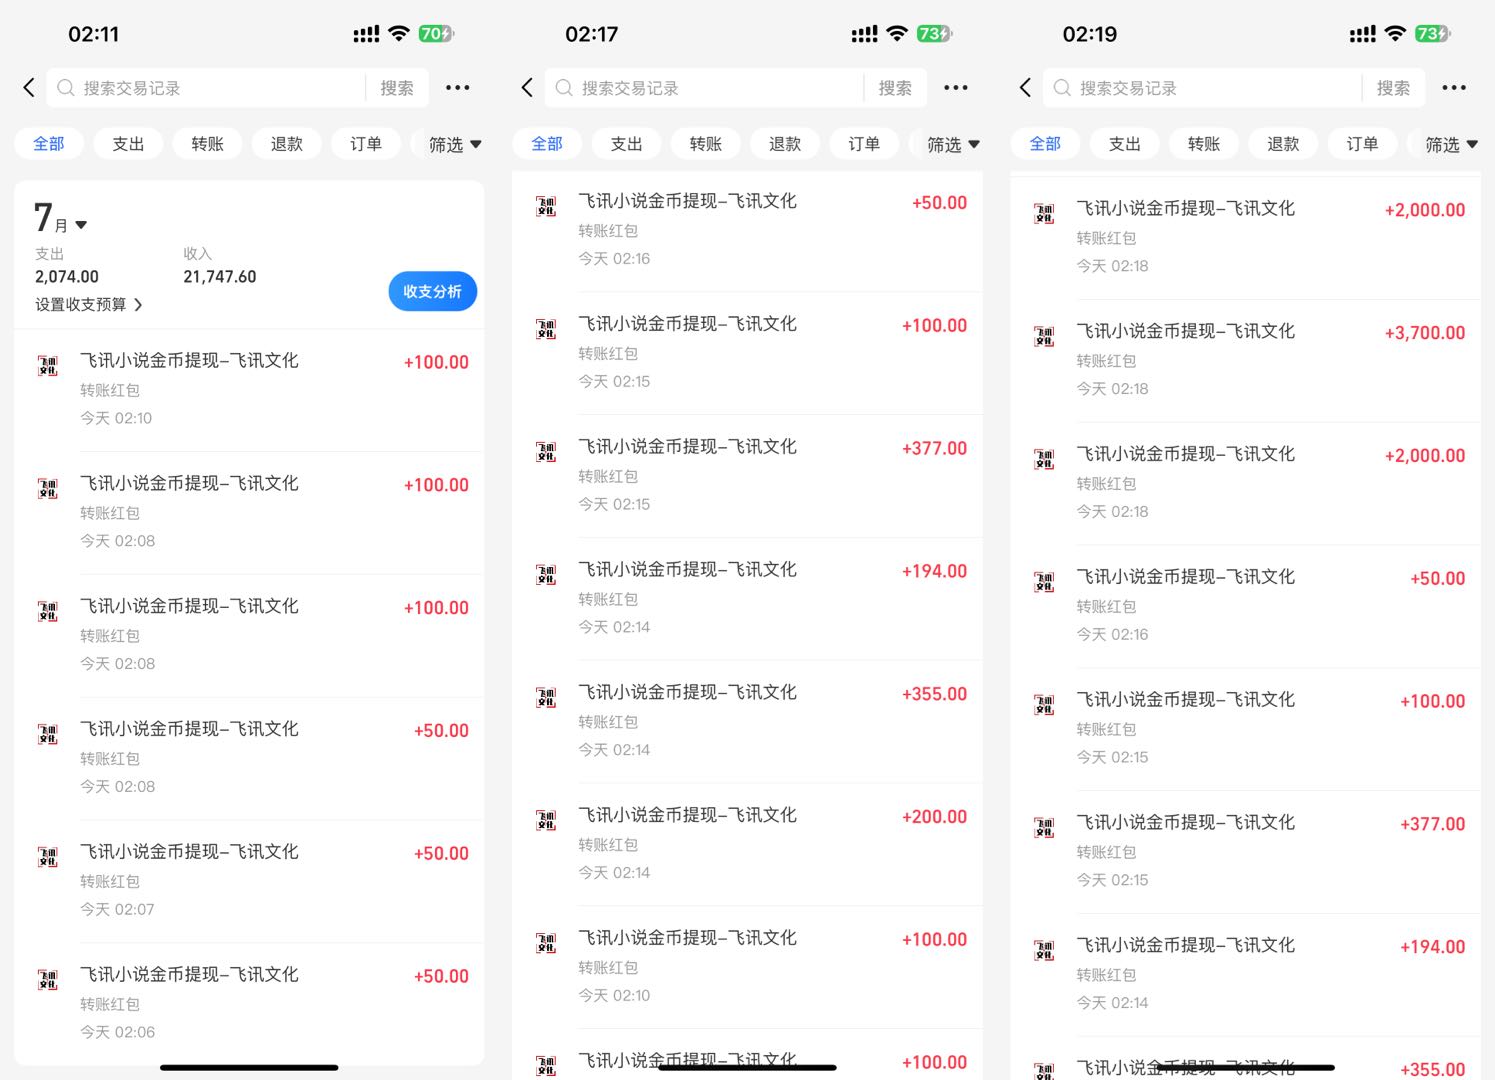
Task: Expand the 7月 month selector
Action: pos(61,218)
